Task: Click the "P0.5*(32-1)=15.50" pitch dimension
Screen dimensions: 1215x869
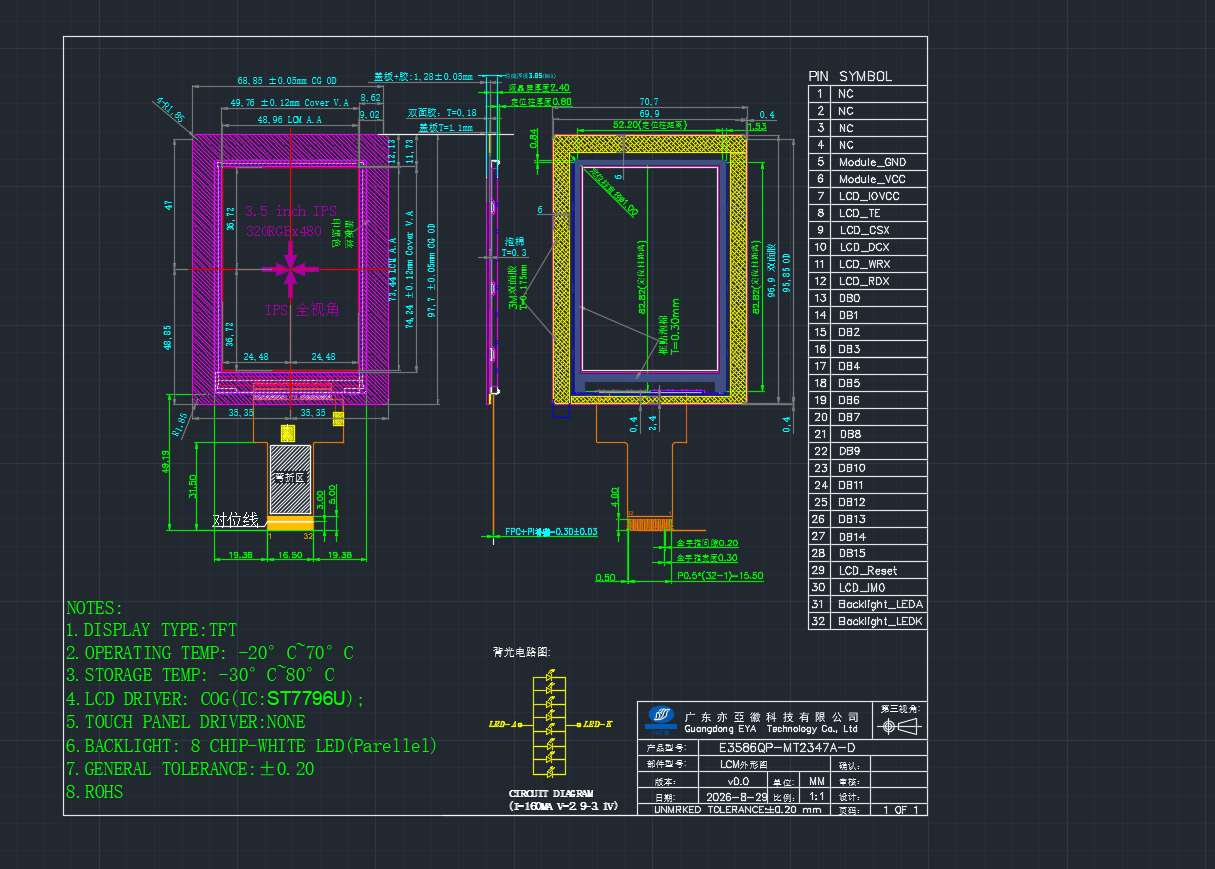Action: (719, 577)
